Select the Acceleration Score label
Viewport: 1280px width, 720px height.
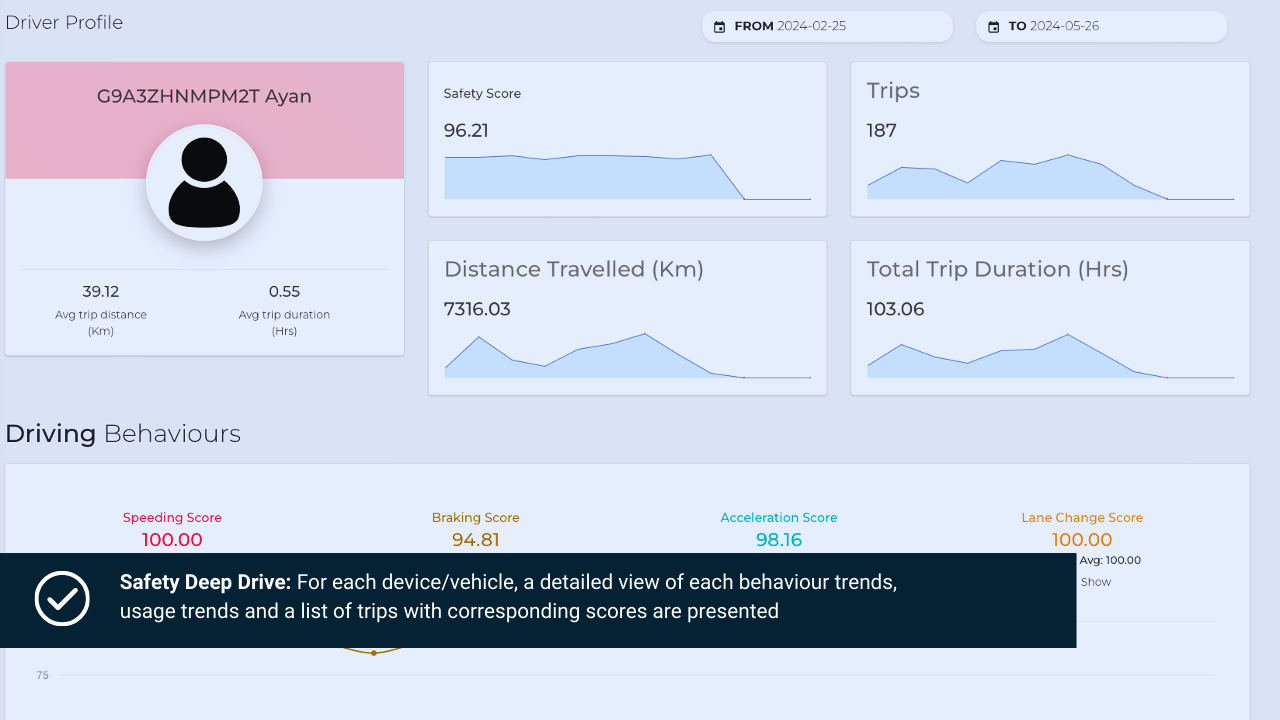778,518
